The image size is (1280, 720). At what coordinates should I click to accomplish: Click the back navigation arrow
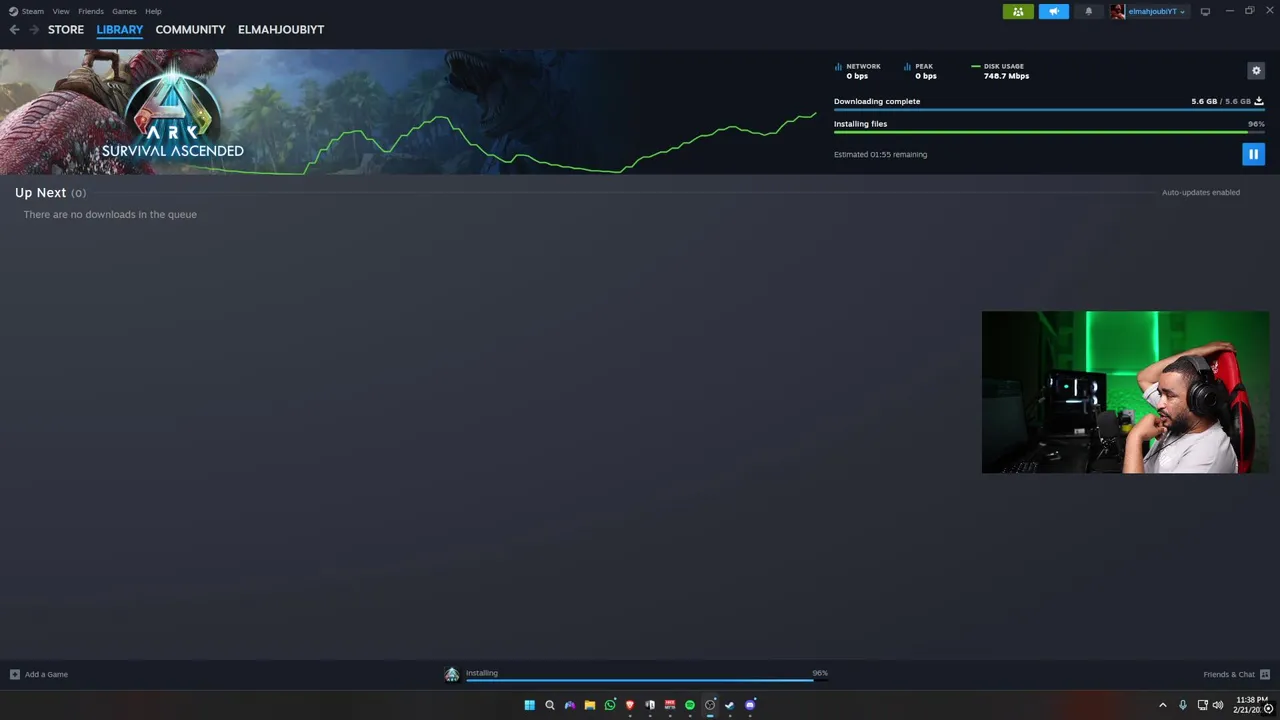coord(14,30)
